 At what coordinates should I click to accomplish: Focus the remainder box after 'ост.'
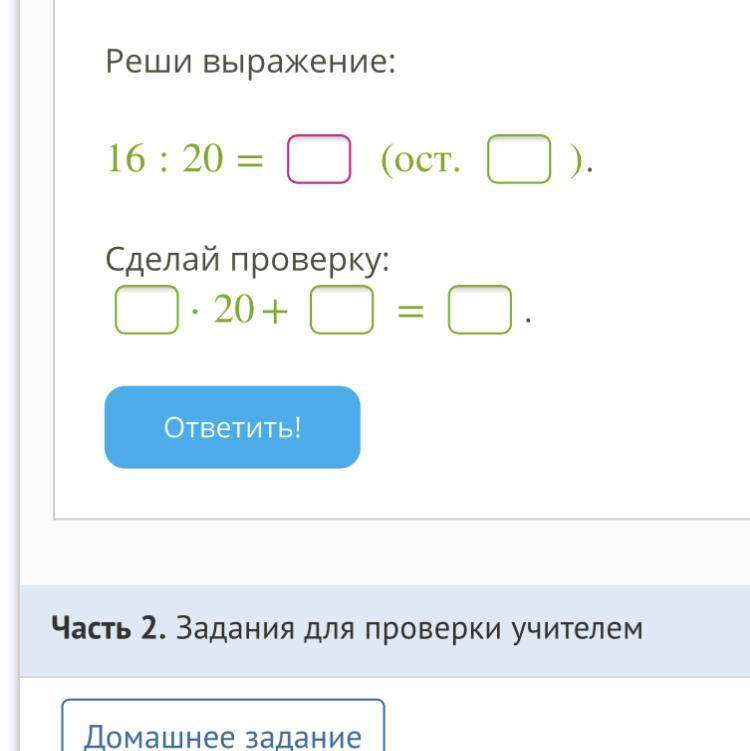519,159
